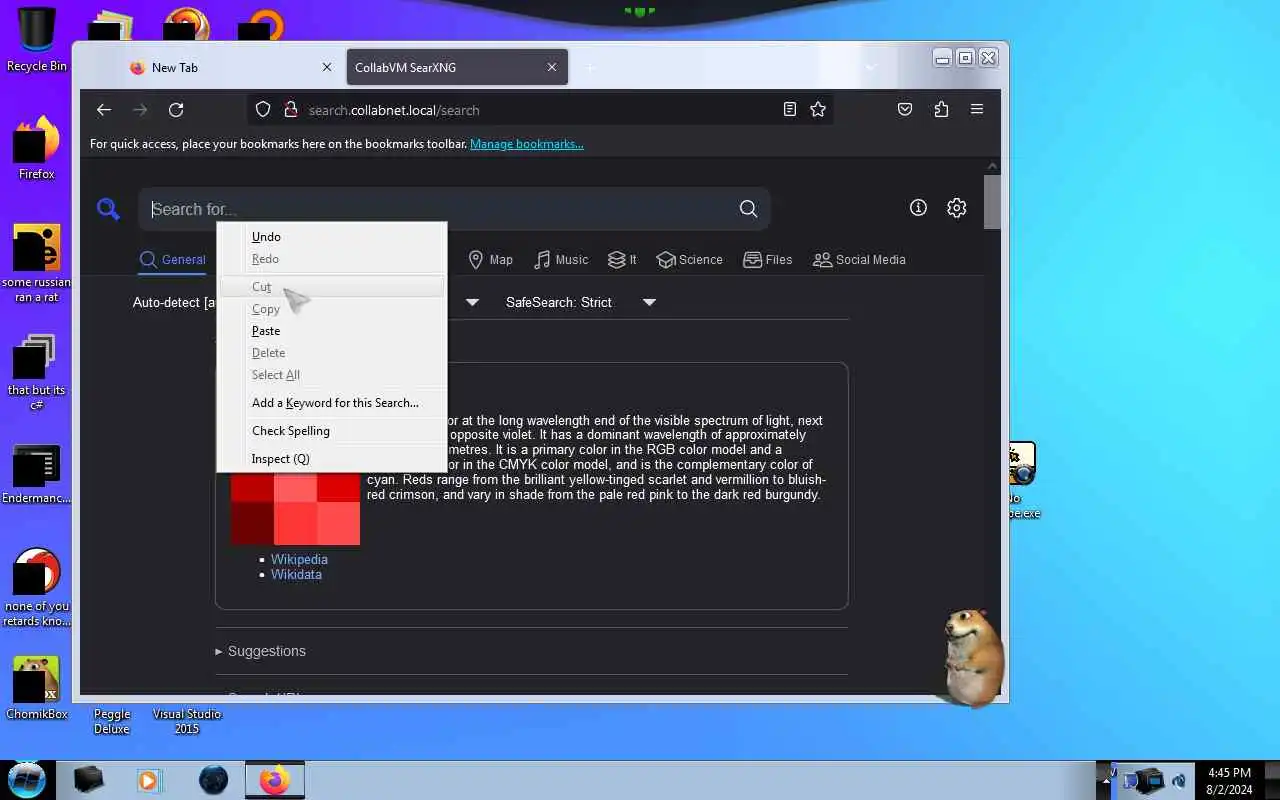The height and width of the screenshot is (800, 1280).
Task: Open SearXNG preferences gear icon
Action: pyautogui.click(x=957, y=208)
